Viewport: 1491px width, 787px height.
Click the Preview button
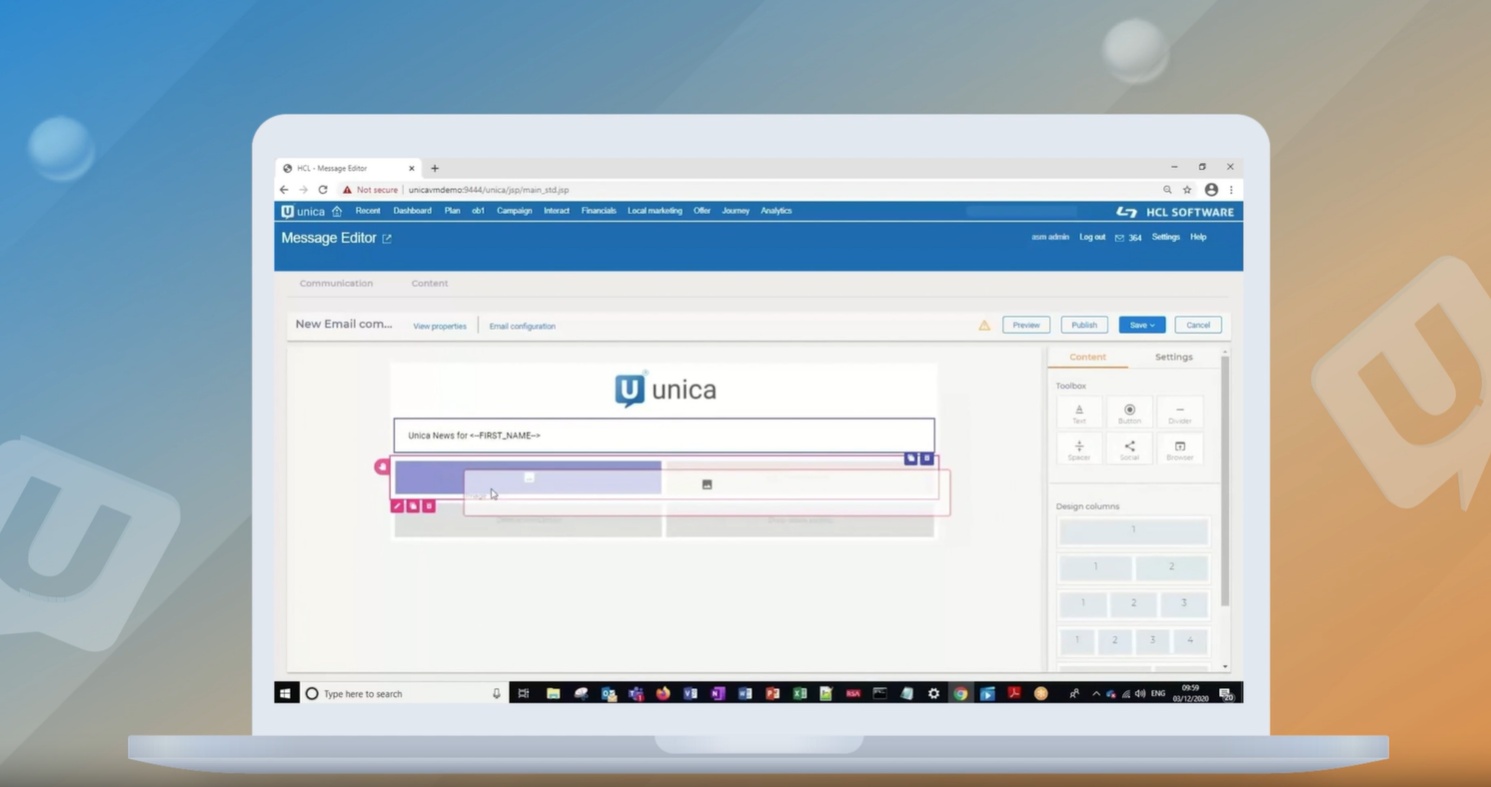coord(1026,325)
